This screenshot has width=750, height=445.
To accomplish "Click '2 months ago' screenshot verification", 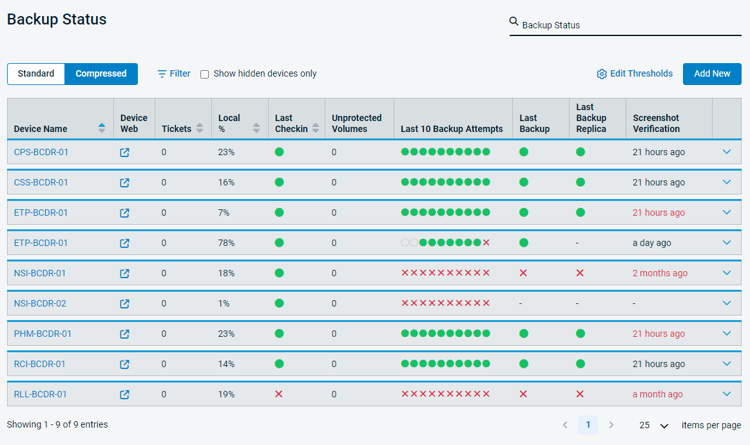I will click(x=660, y=273).
